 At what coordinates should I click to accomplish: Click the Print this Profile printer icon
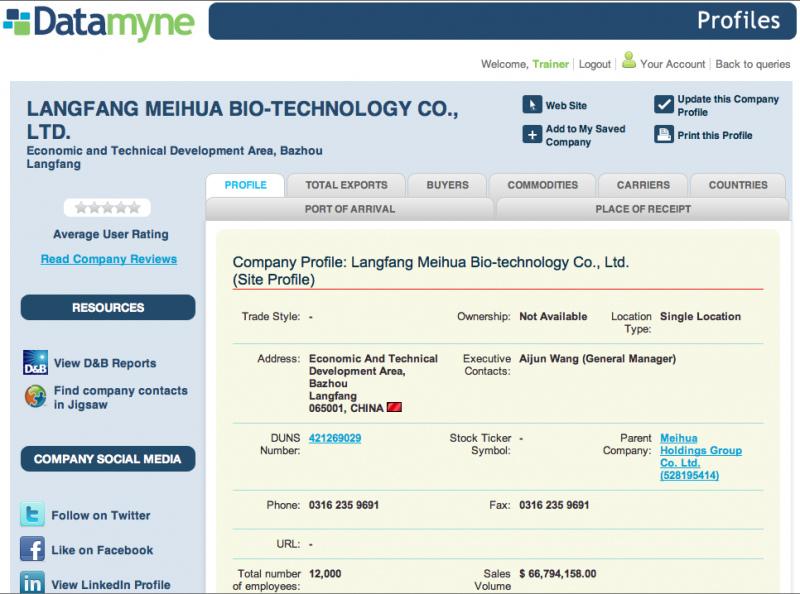coord(664,135)
